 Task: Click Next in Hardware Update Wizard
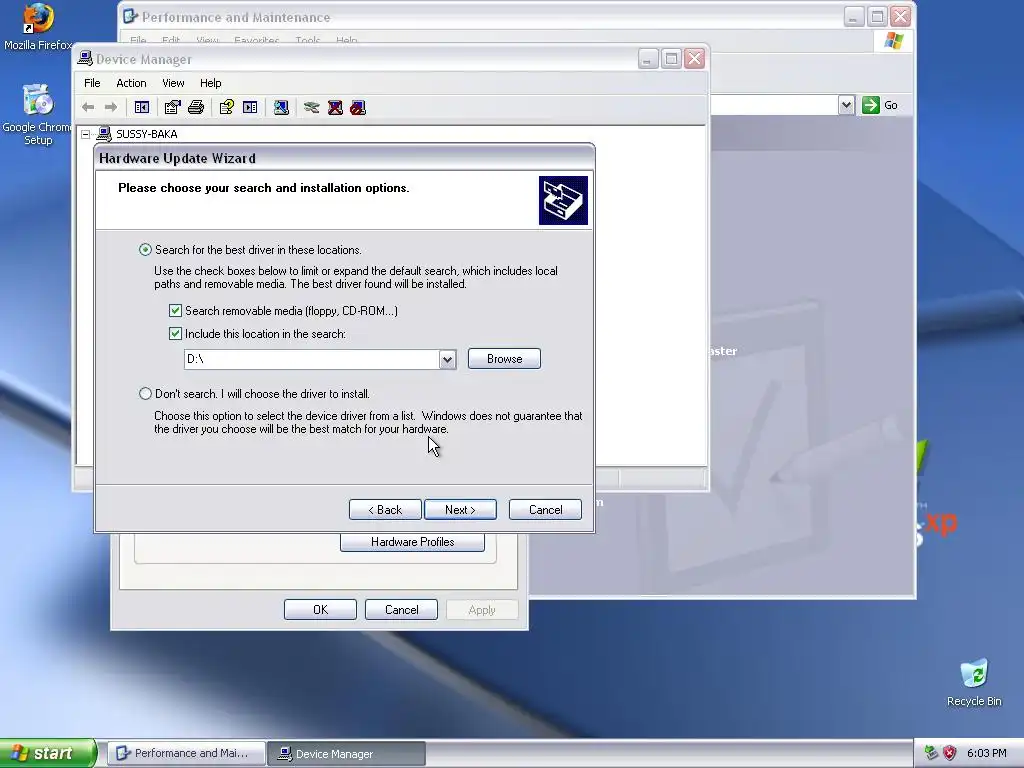pos(460,509)
